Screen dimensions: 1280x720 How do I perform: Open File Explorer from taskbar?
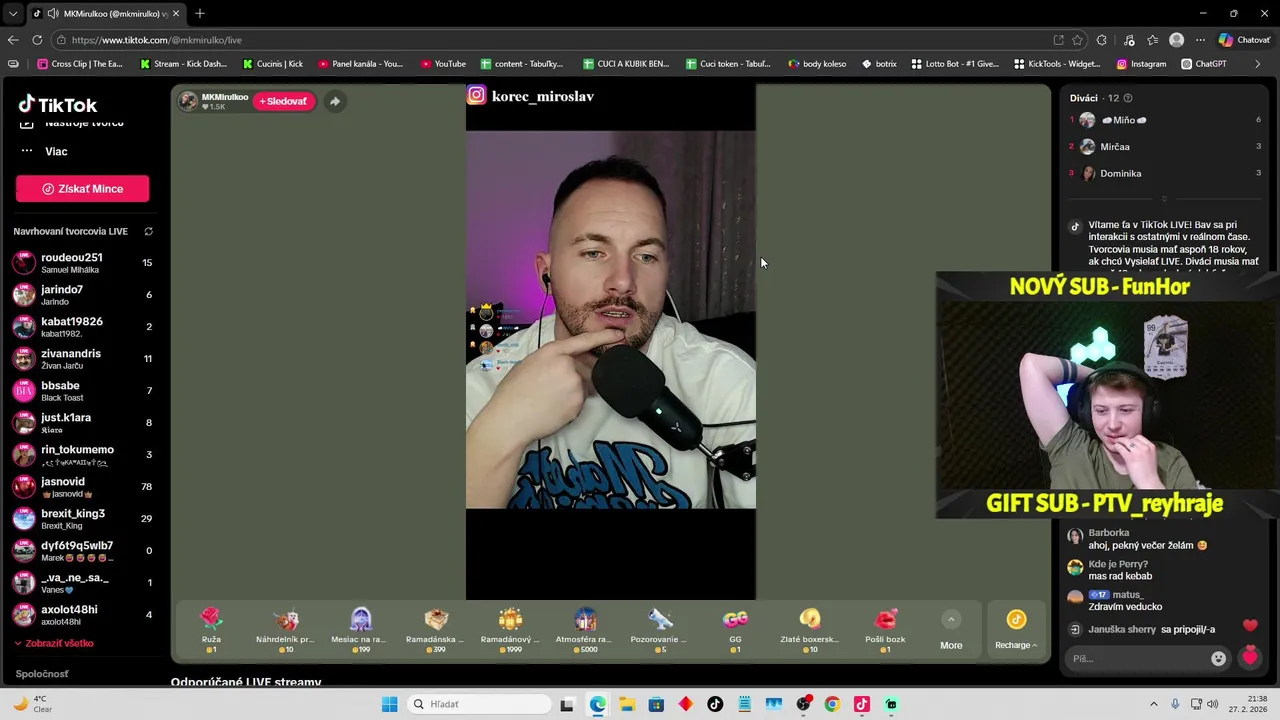click(626, 704)
